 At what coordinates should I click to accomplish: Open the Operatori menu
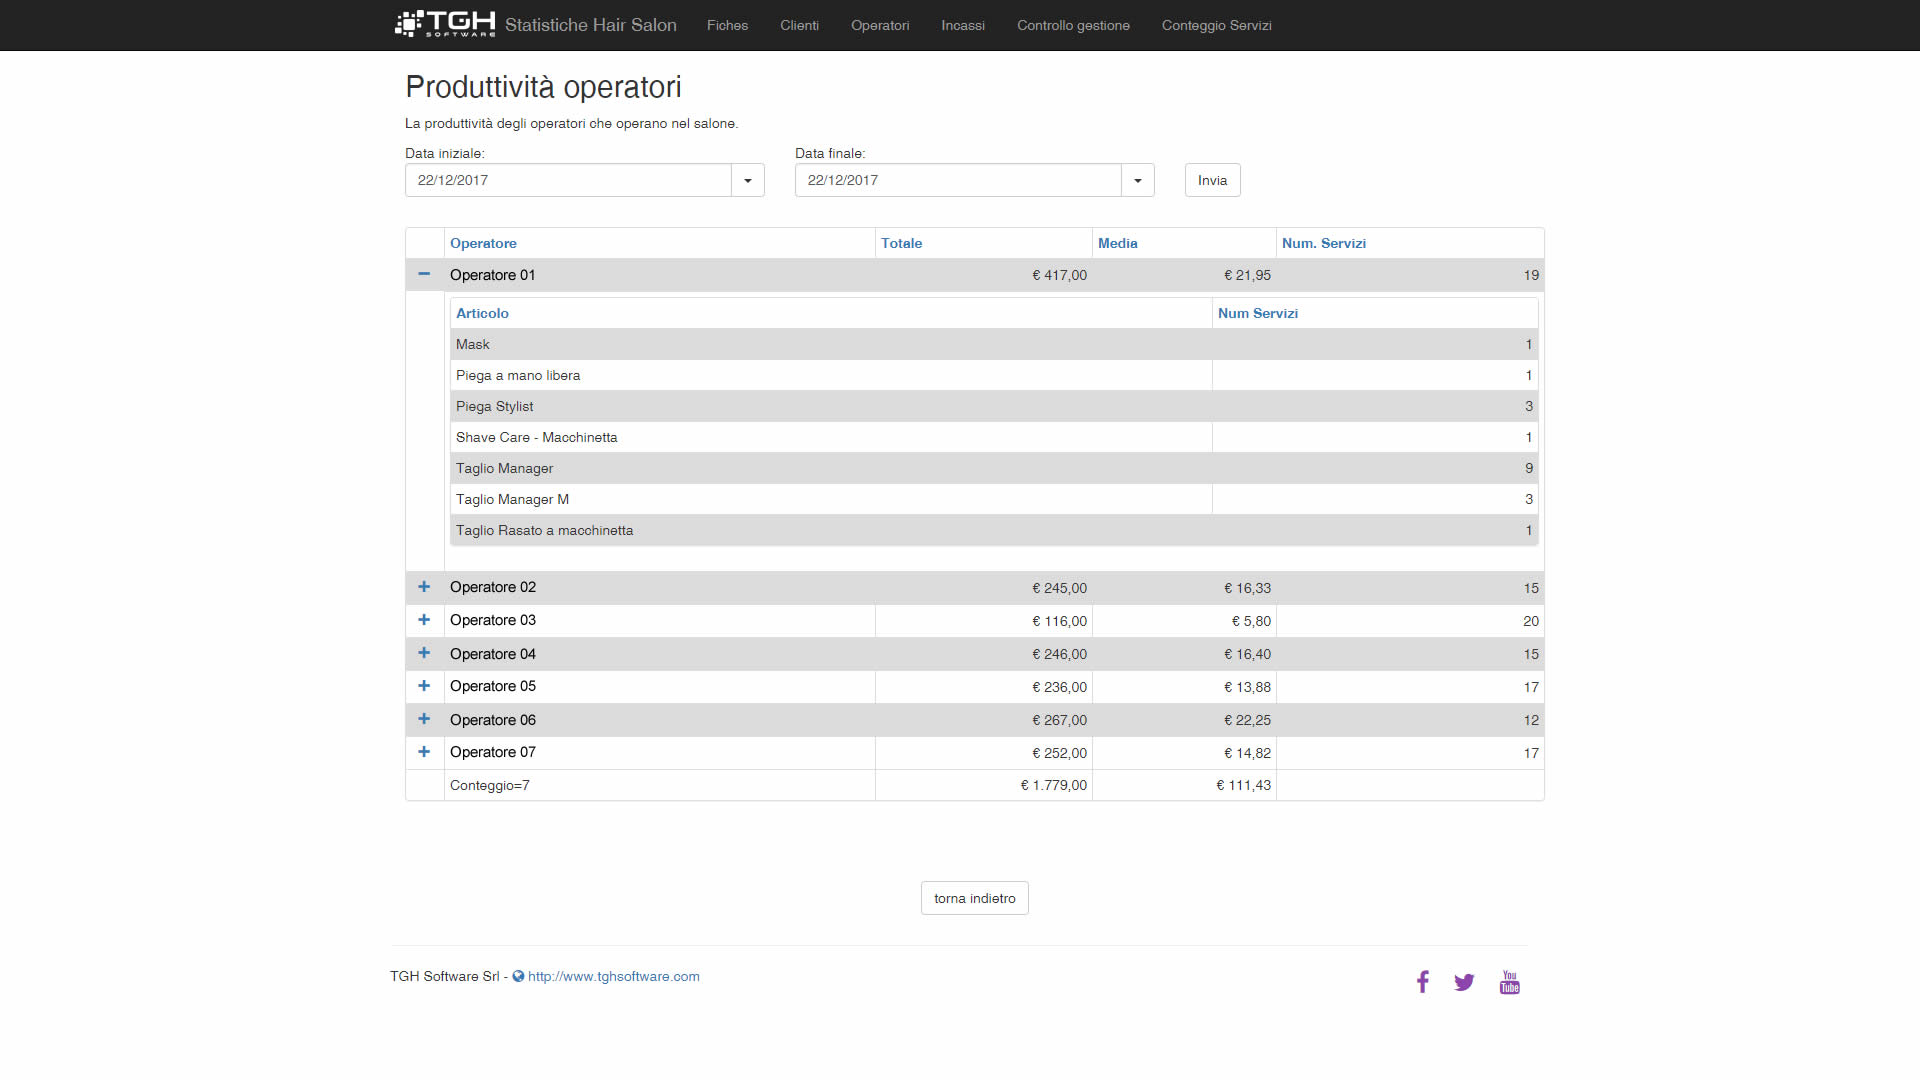[880, 25]
